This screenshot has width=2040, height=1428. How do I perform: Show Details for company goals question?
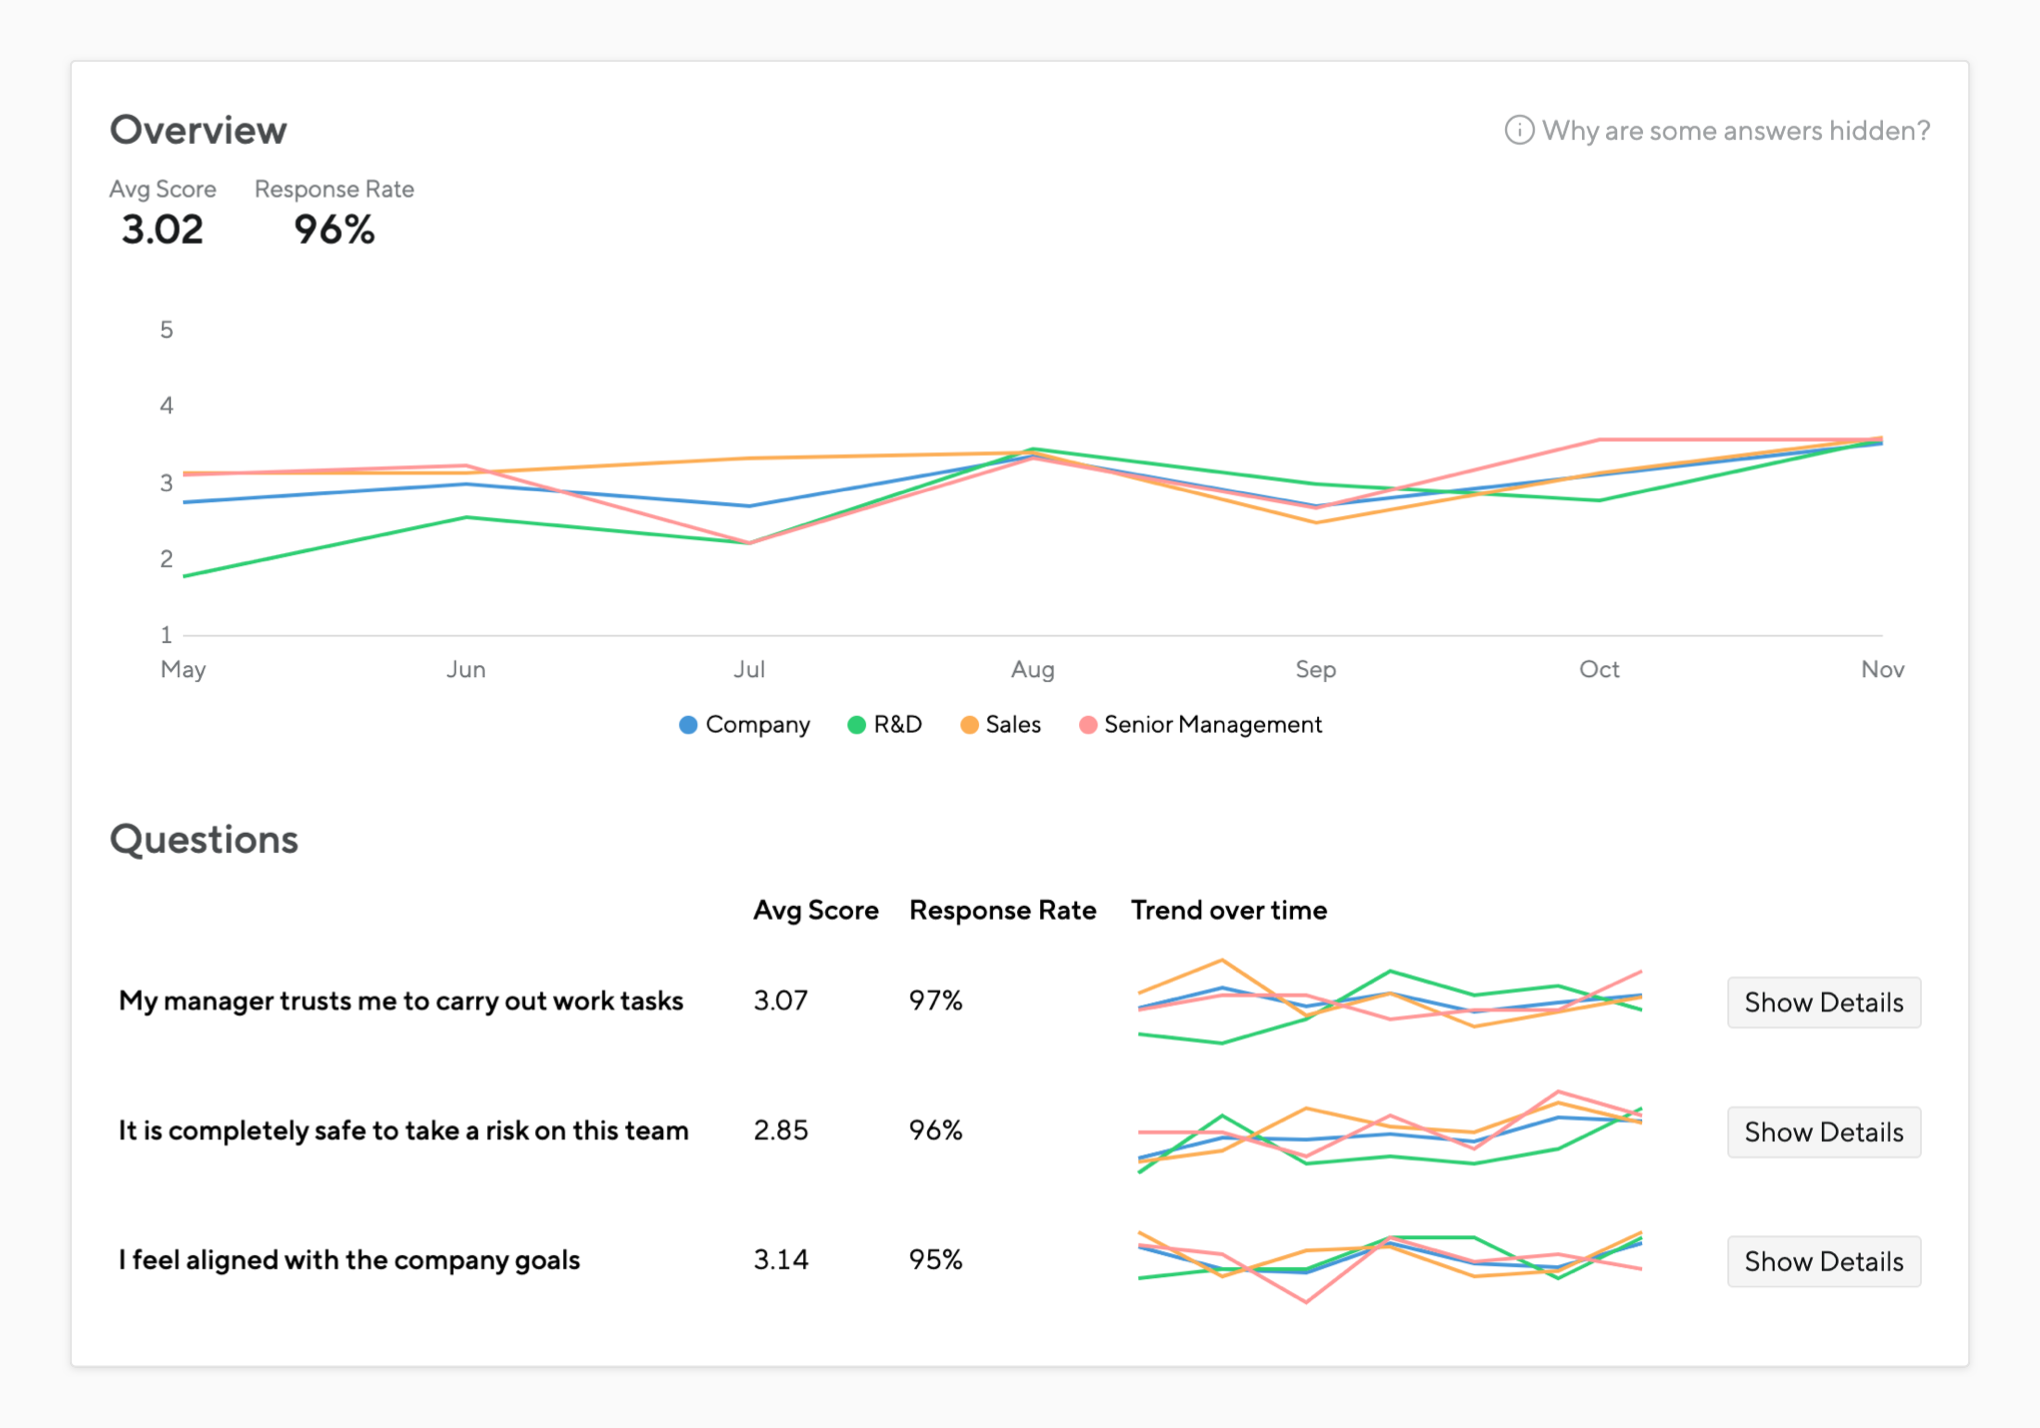point(1823,1261)
